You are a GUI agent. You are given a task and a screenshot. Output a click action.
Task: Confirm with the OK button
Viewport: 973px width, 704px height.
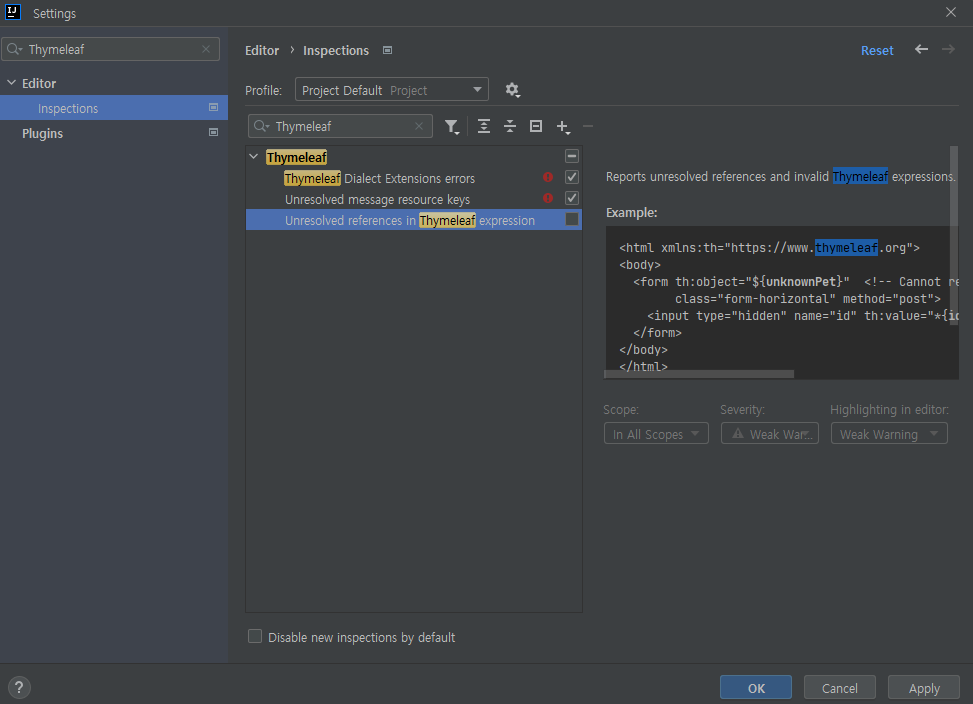[x=756, y=688]
